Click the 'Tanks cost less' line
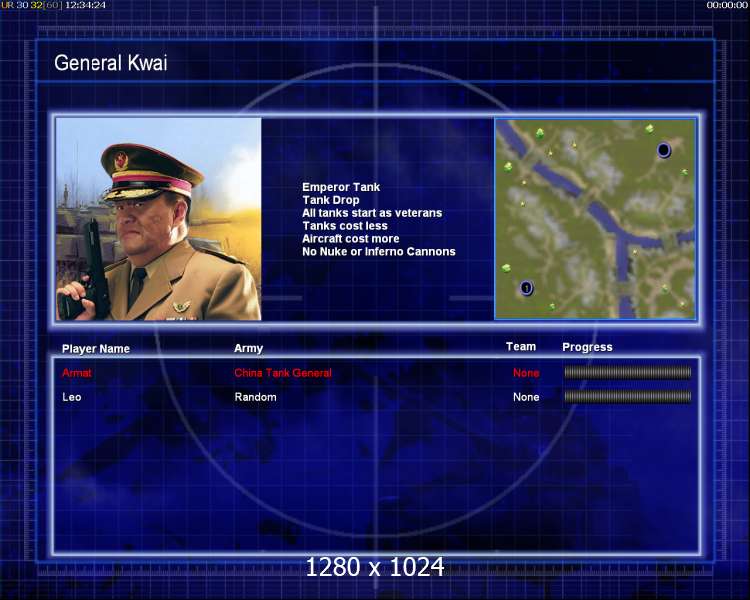This screenshot has width=750, height=600. point(345,226)
